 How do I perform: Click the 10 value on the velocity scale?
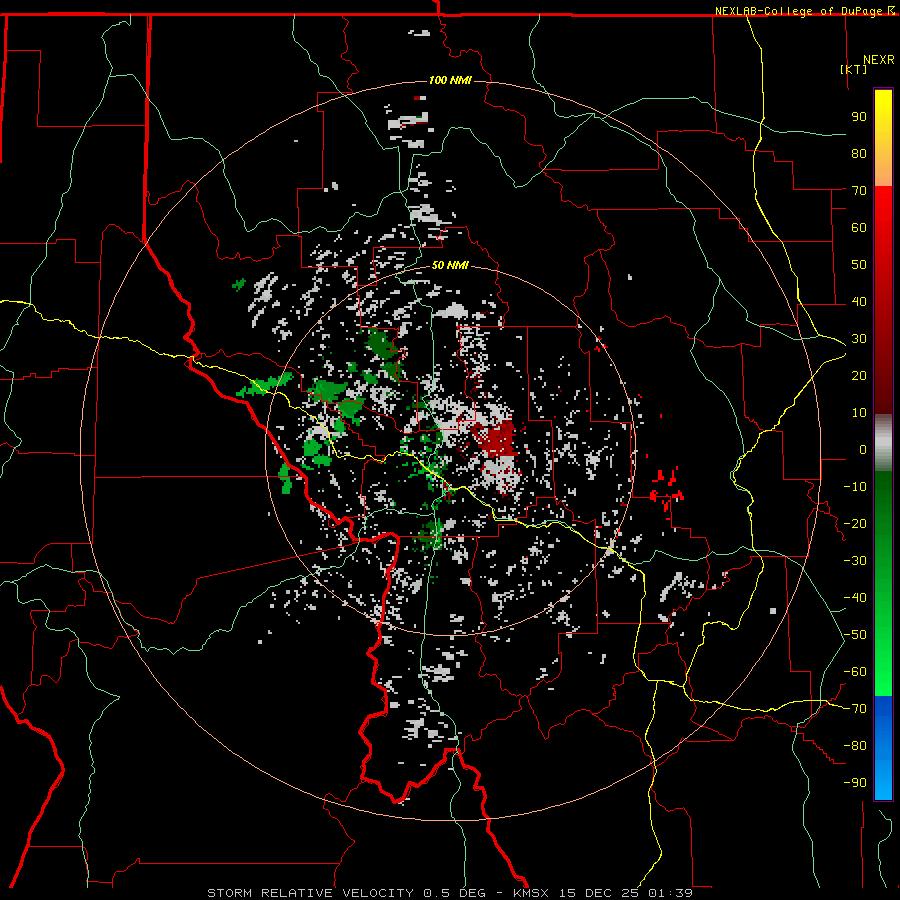pos(859,413)
